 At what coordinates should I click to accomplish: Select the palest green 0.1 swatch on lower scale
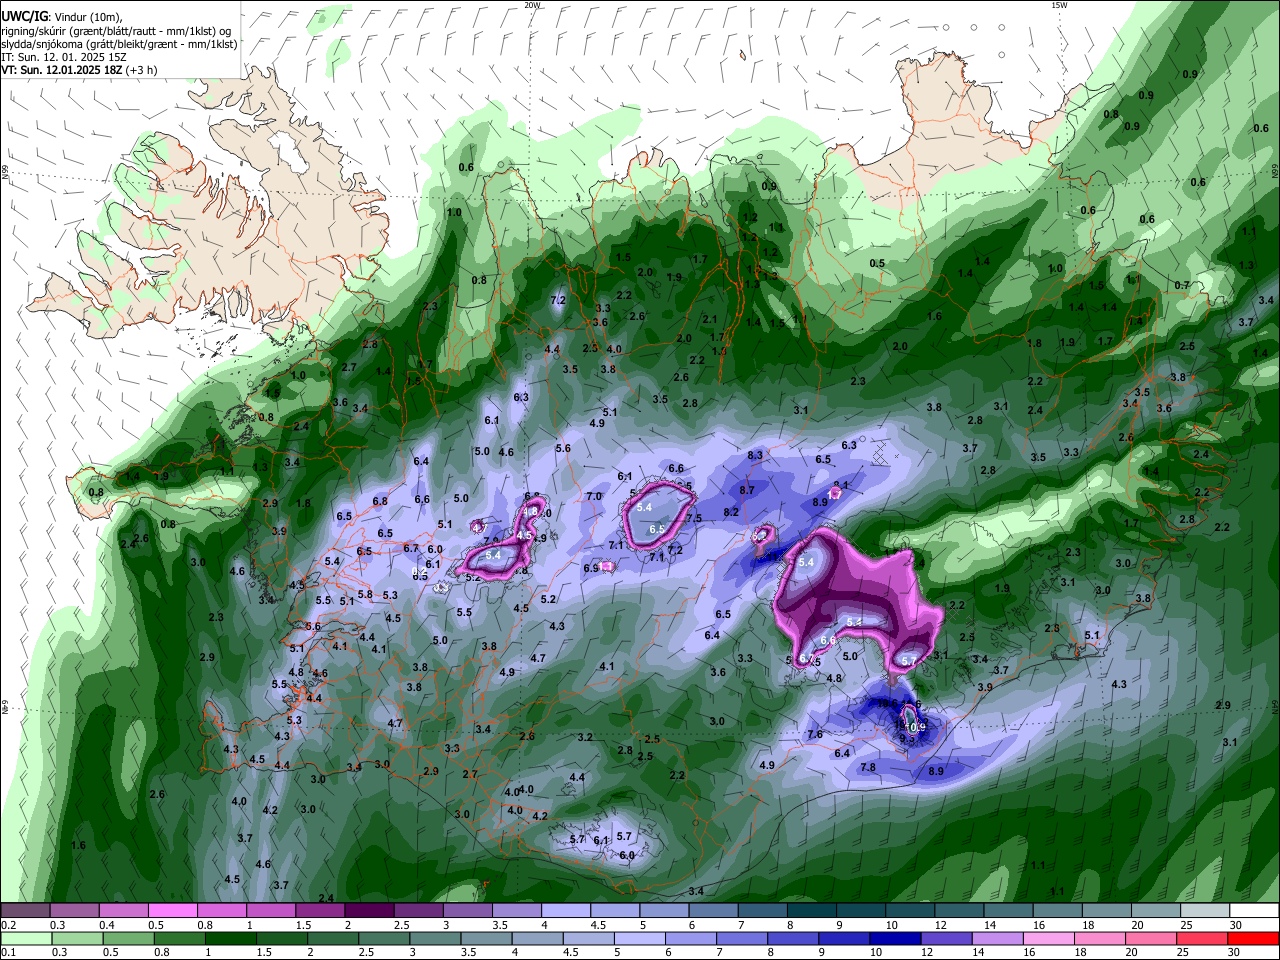pos(26,939)
